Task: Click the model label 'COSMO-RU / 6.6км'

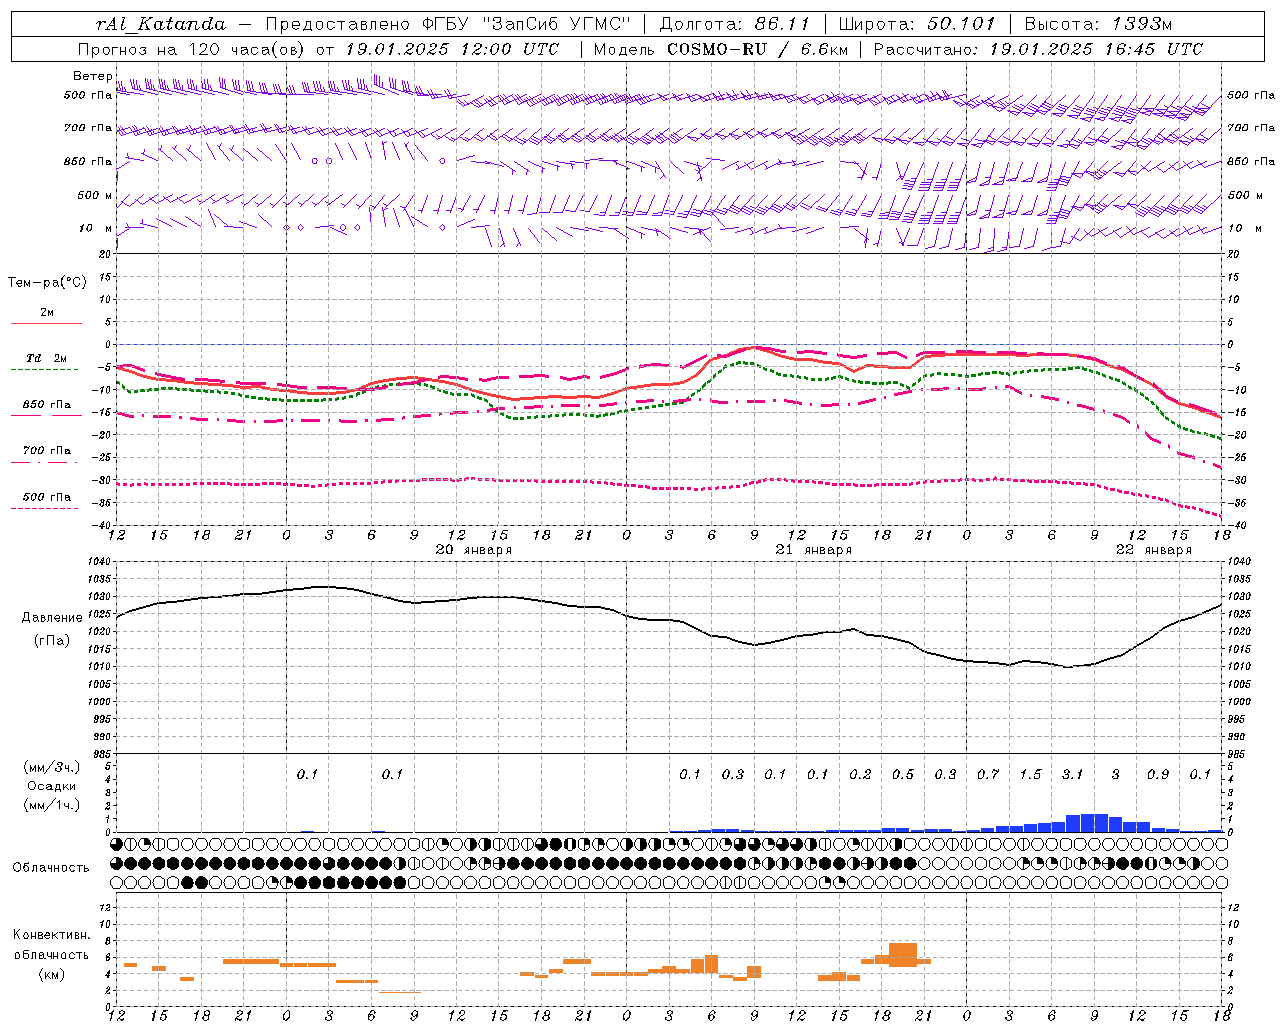Action: click(758, 49)
